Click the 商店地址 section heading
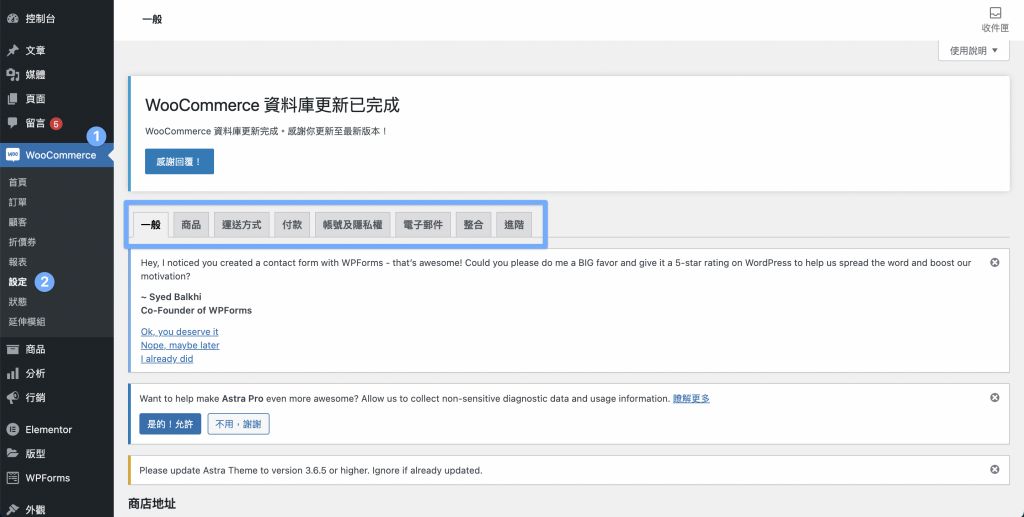The width and height of the screenshot is (1024, 517). [152, 503]
